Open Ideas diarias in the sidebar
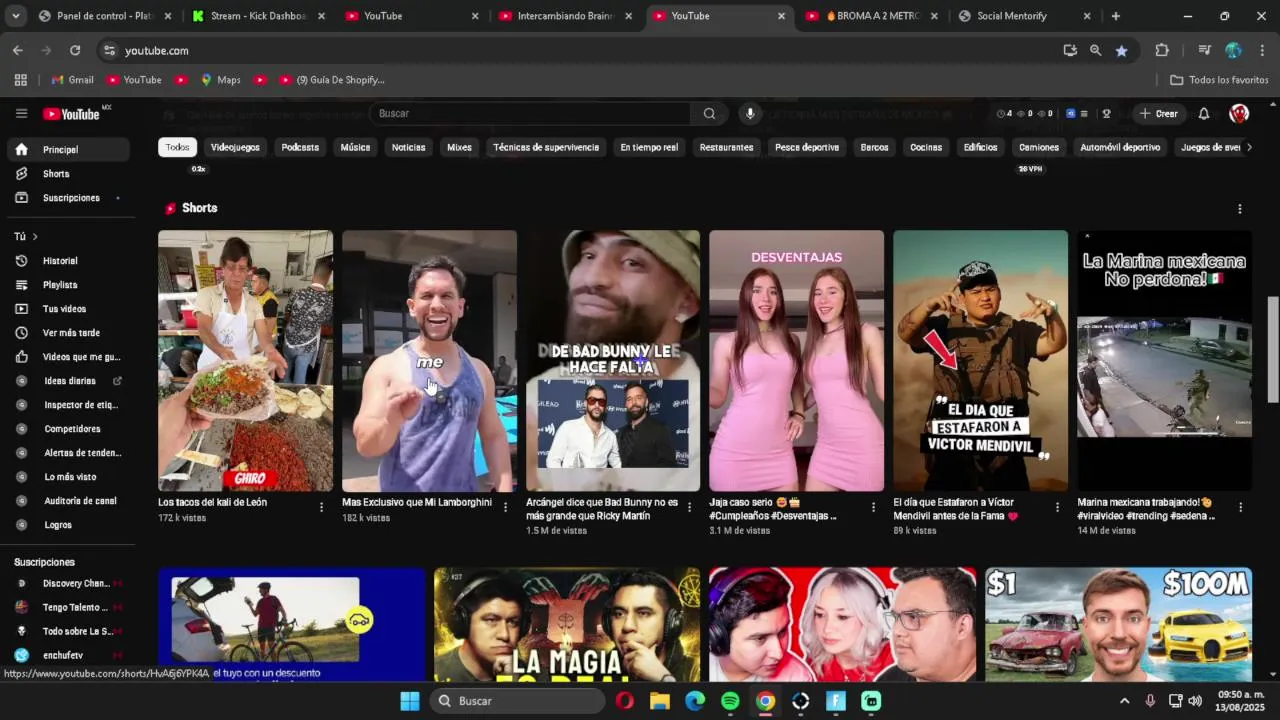This screenshot has width=1280, height=720. click(x=66, y=381)
